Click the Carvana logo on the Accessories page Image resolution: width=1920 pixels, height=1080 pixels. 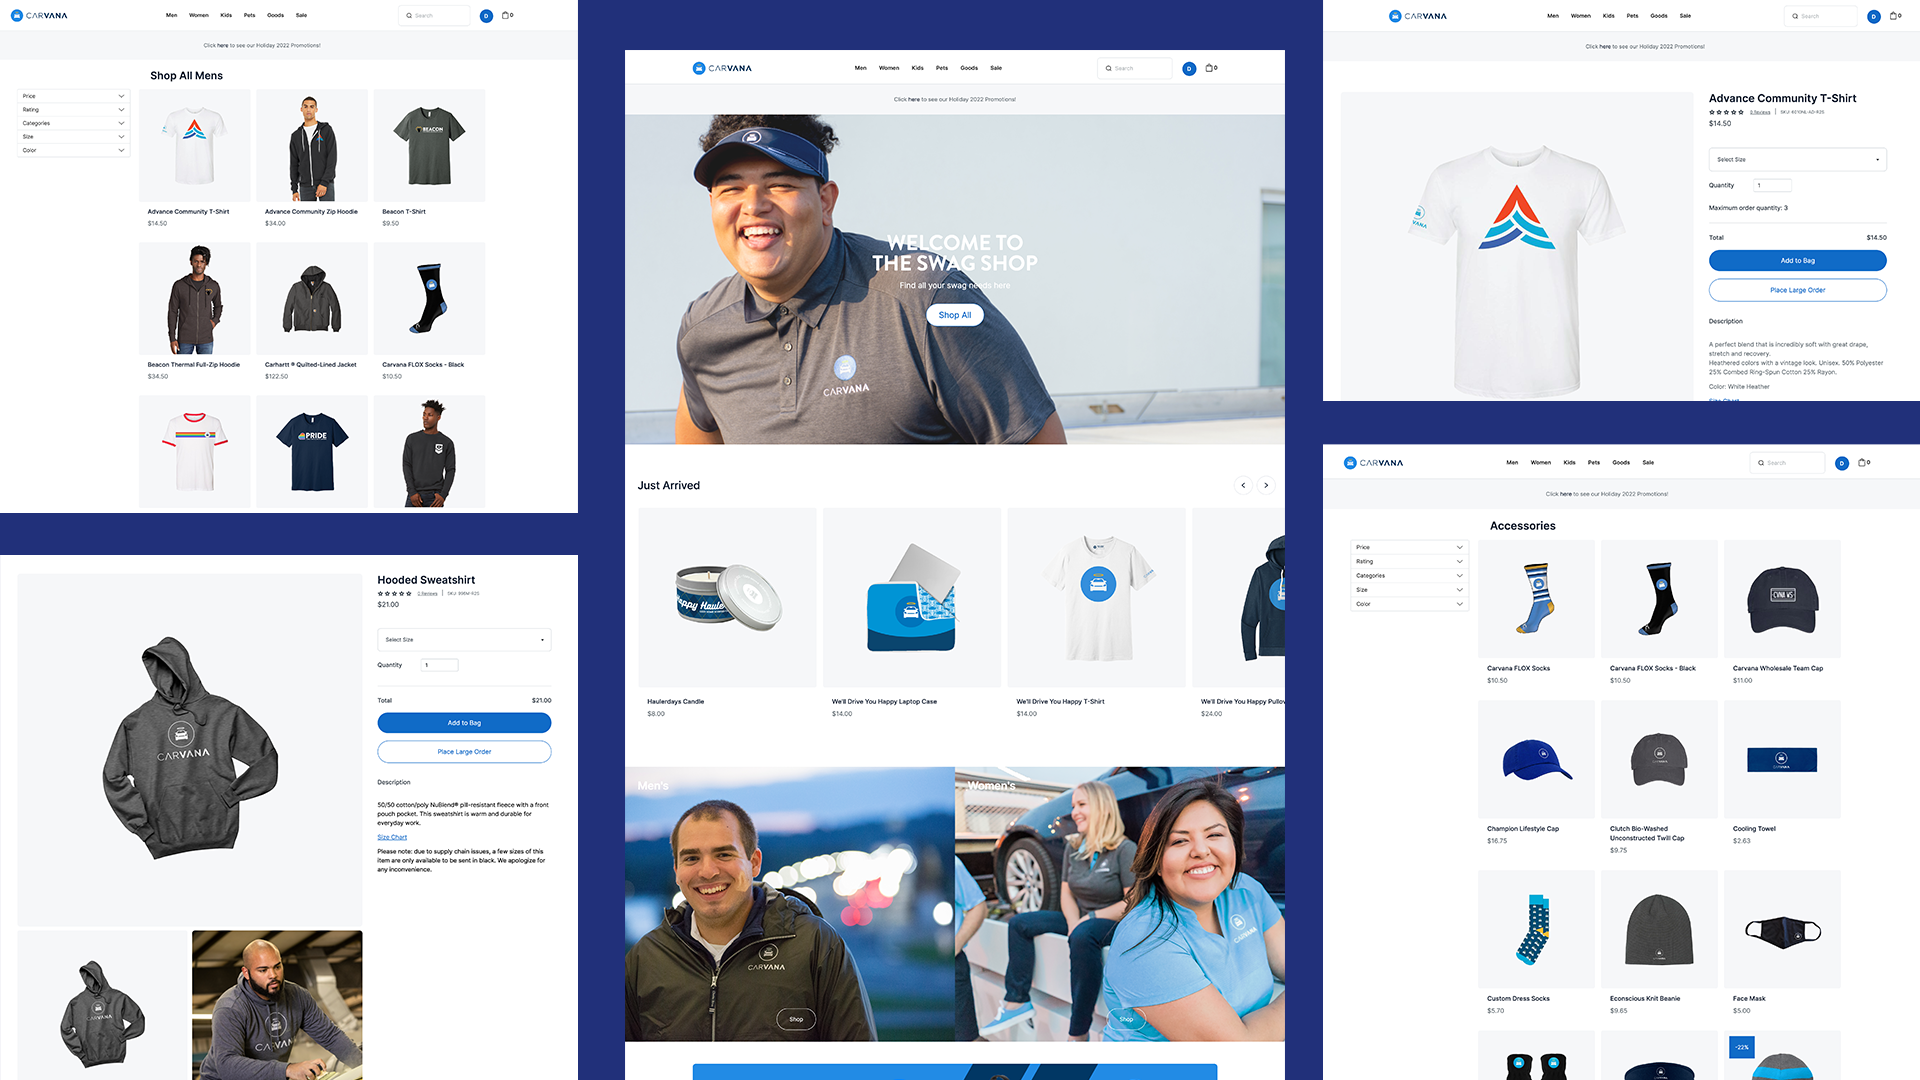(x=1373, y=463)
